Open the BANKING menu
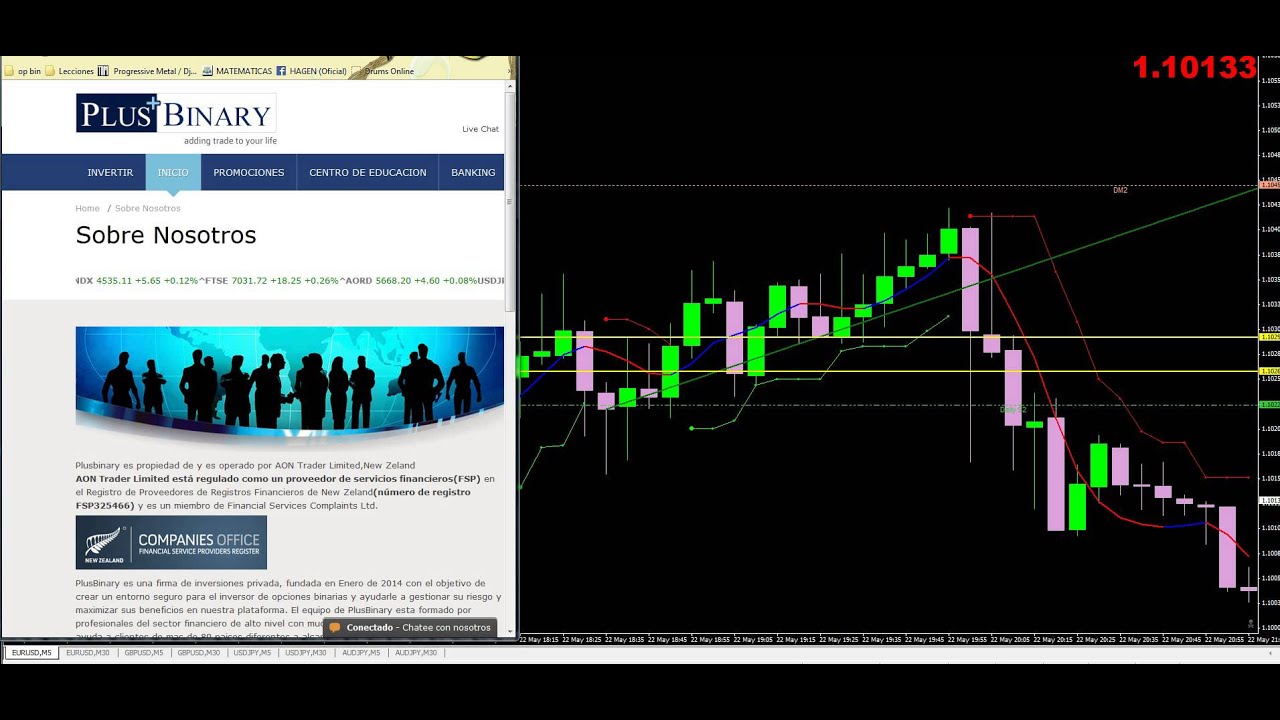1280x720 pixels. tap(473, 173)
